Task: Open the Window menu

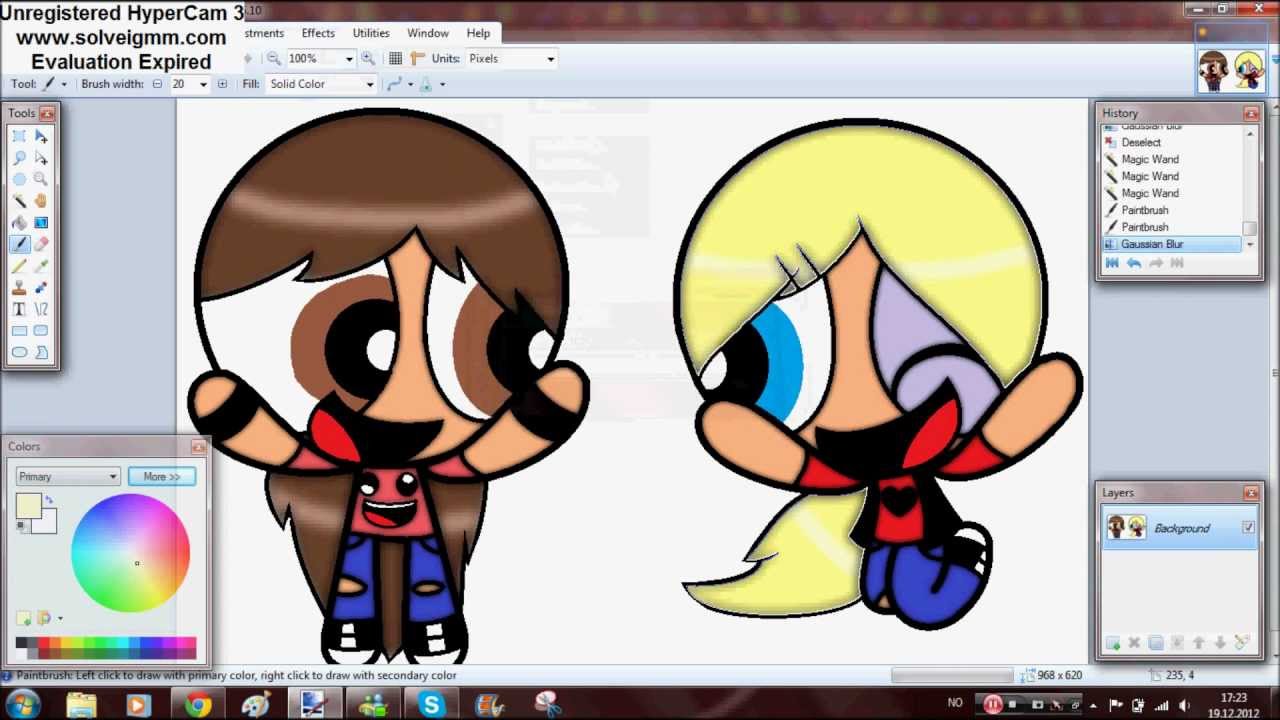Action: (428, 33)
